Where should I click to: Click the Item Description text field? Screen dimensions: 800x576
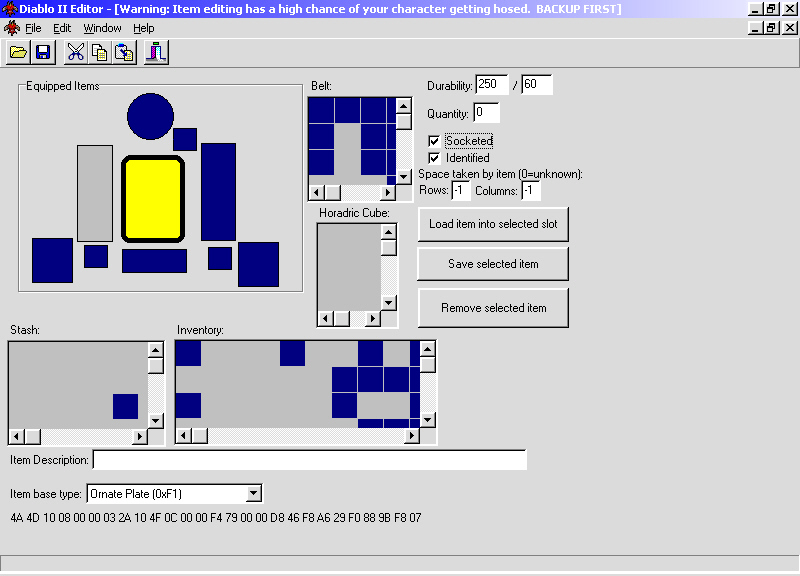(x=310, y=460)
